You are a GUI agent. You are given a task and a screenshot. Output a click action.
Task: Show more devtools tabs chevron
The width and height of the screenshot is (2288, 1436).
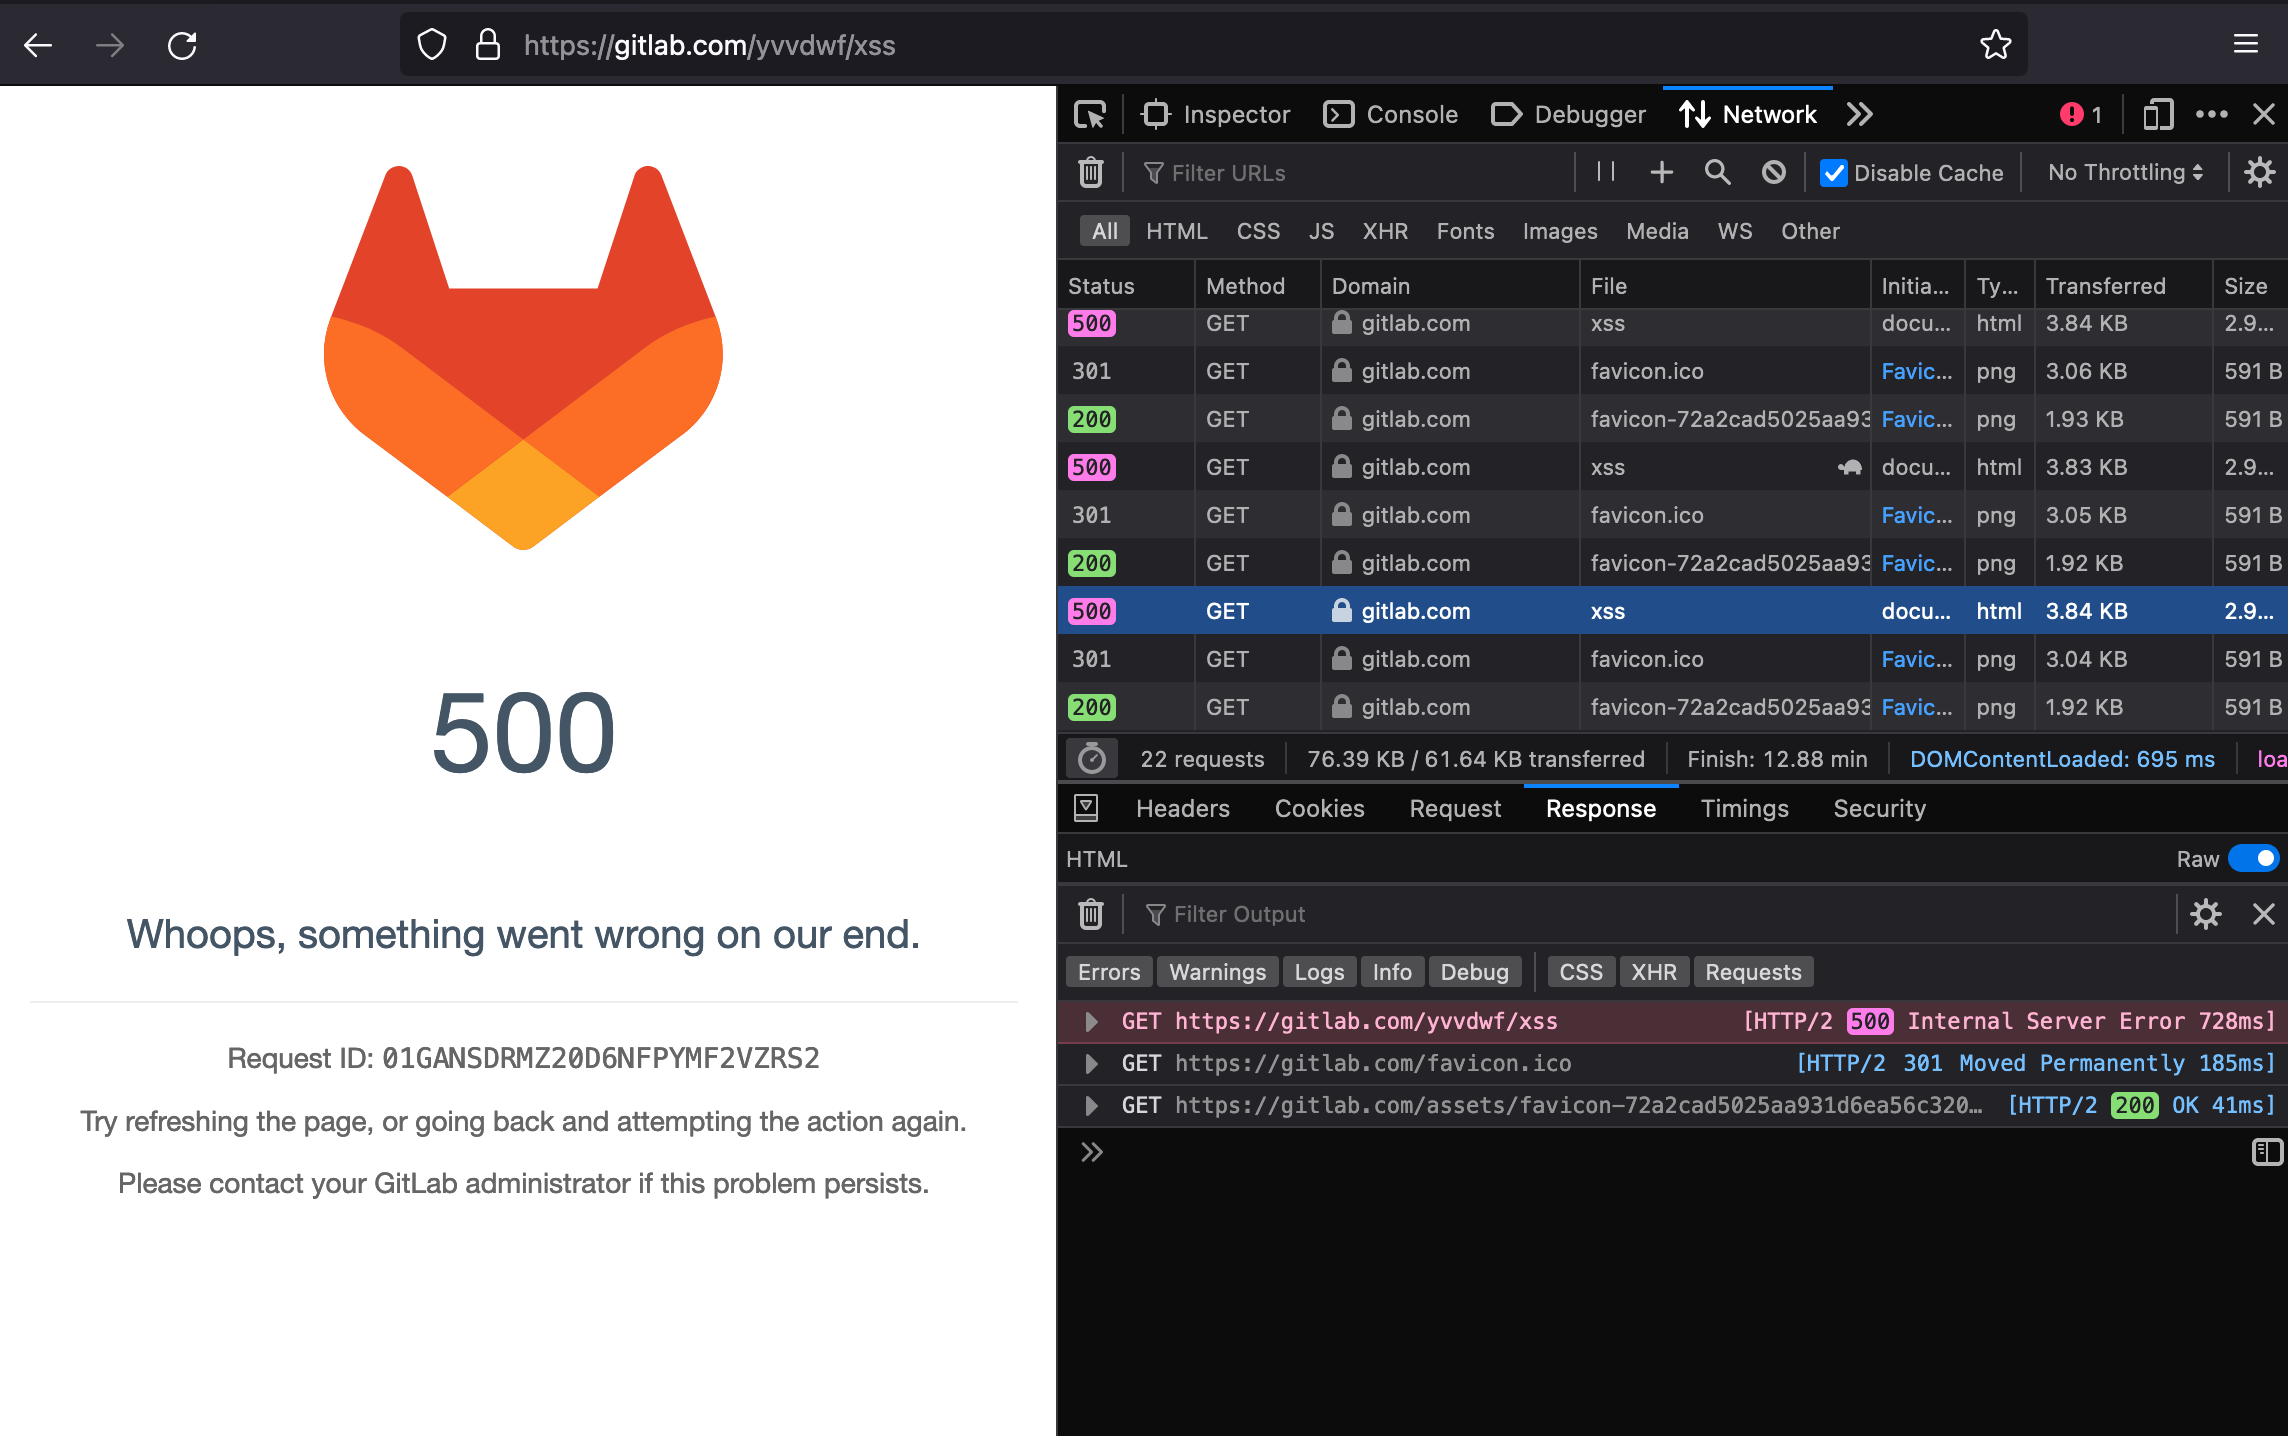1859,114
